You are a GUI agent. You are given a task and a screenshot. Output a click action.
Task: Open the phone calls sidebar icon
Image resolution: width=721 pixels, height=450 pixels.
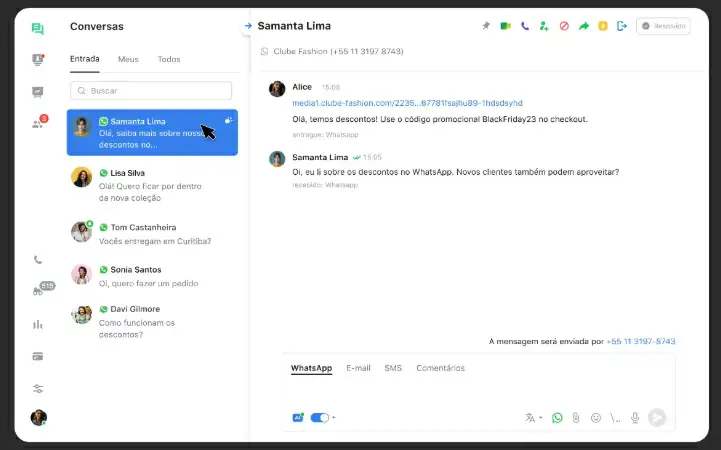[x=38, y=260]
